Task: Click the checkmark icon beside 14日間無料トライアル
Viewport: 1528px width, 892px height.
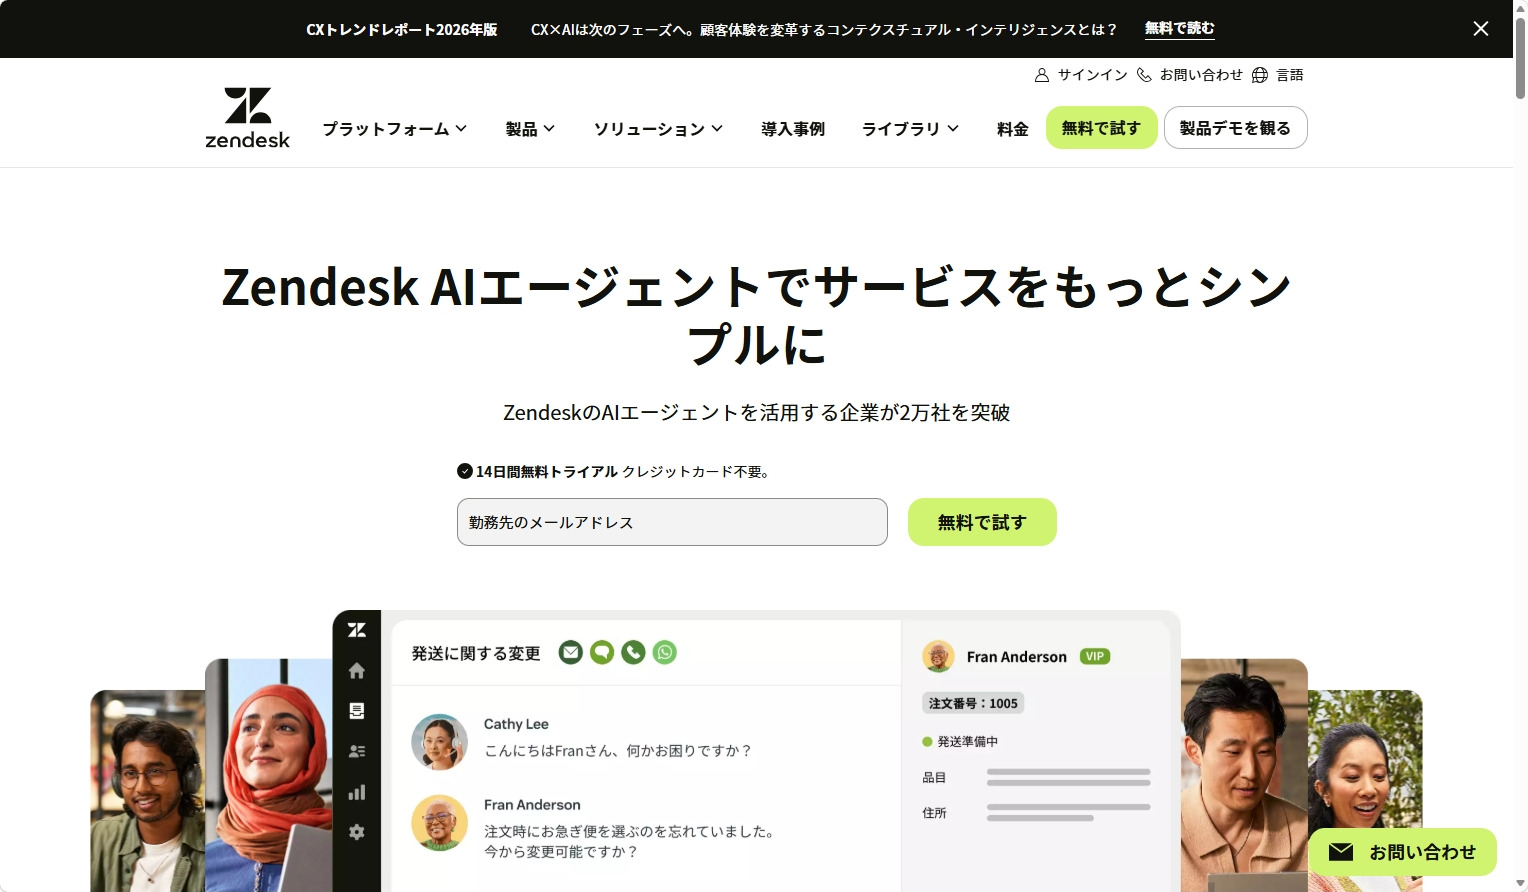Action: pos(465,471)
